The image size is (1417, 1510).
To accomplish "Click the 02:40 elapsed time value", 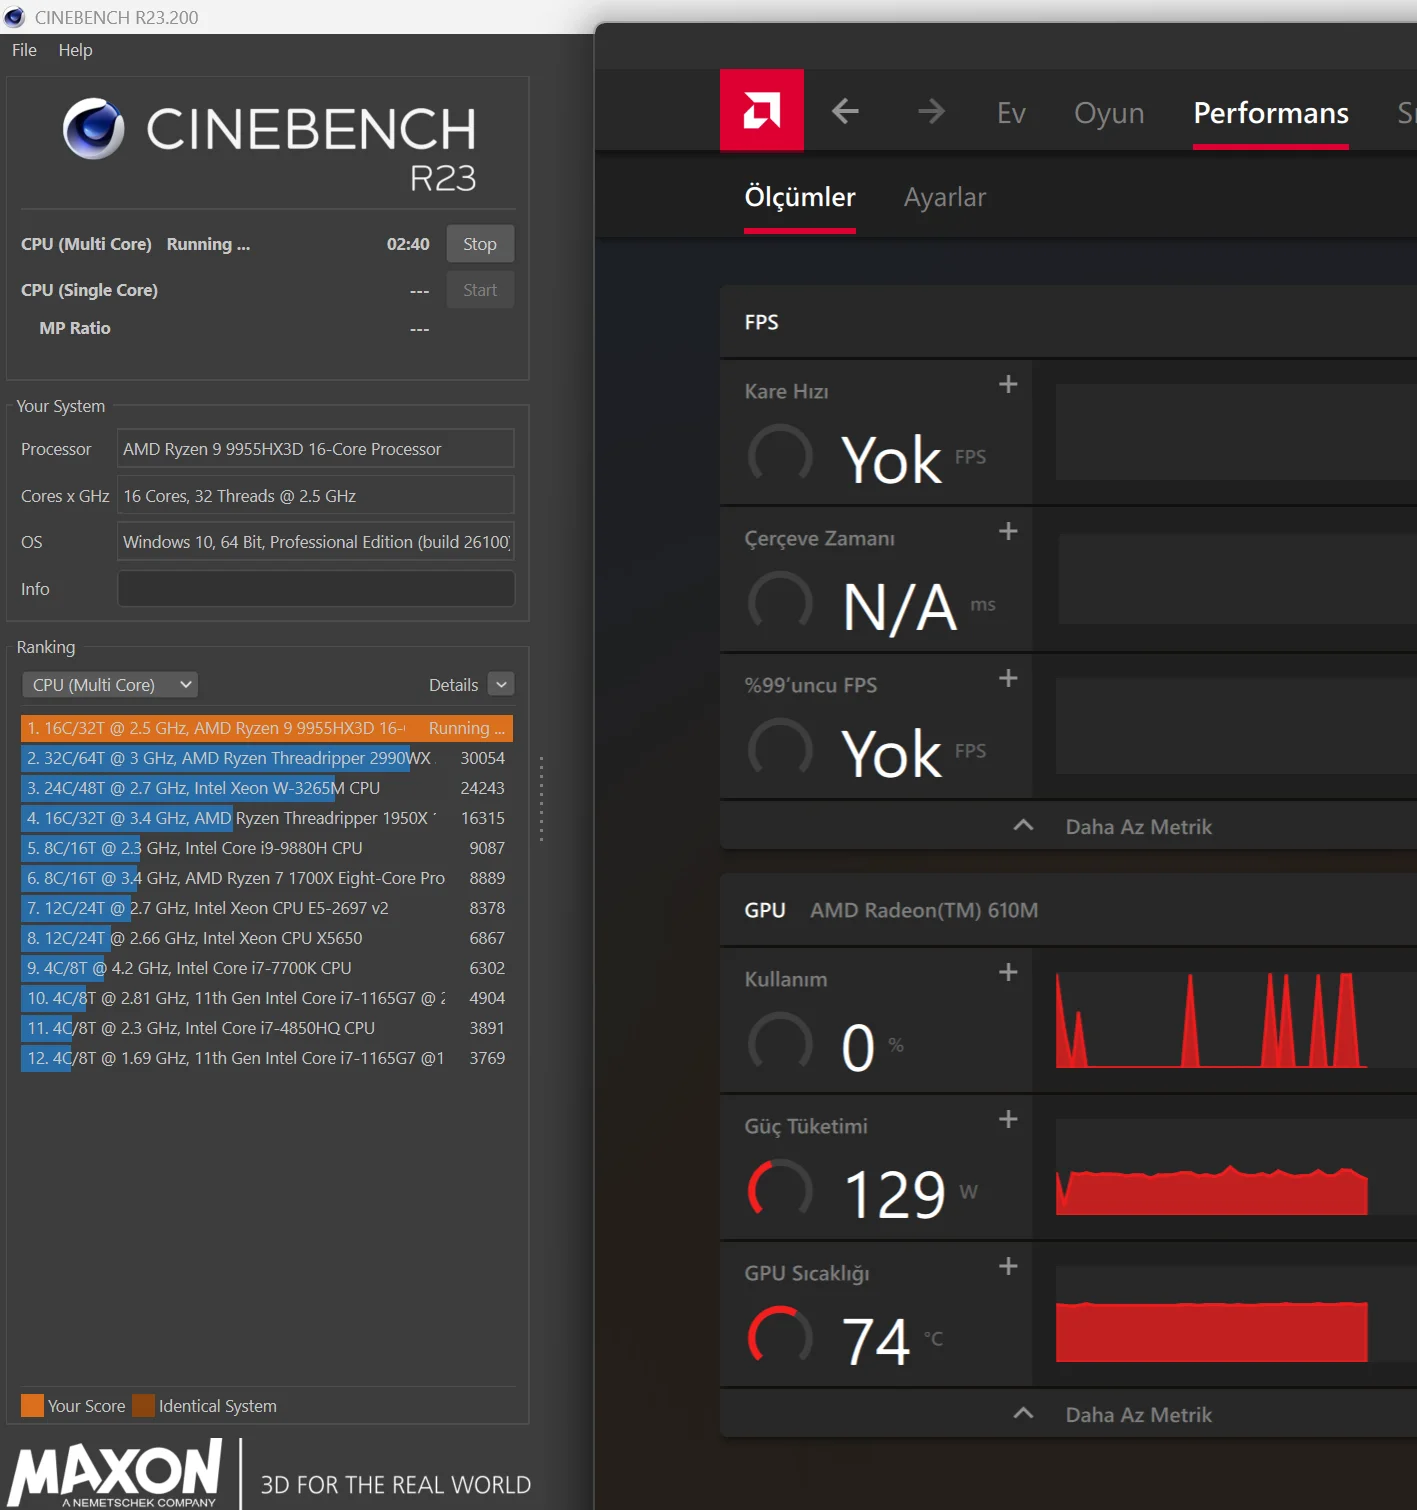I will point(408,244).
